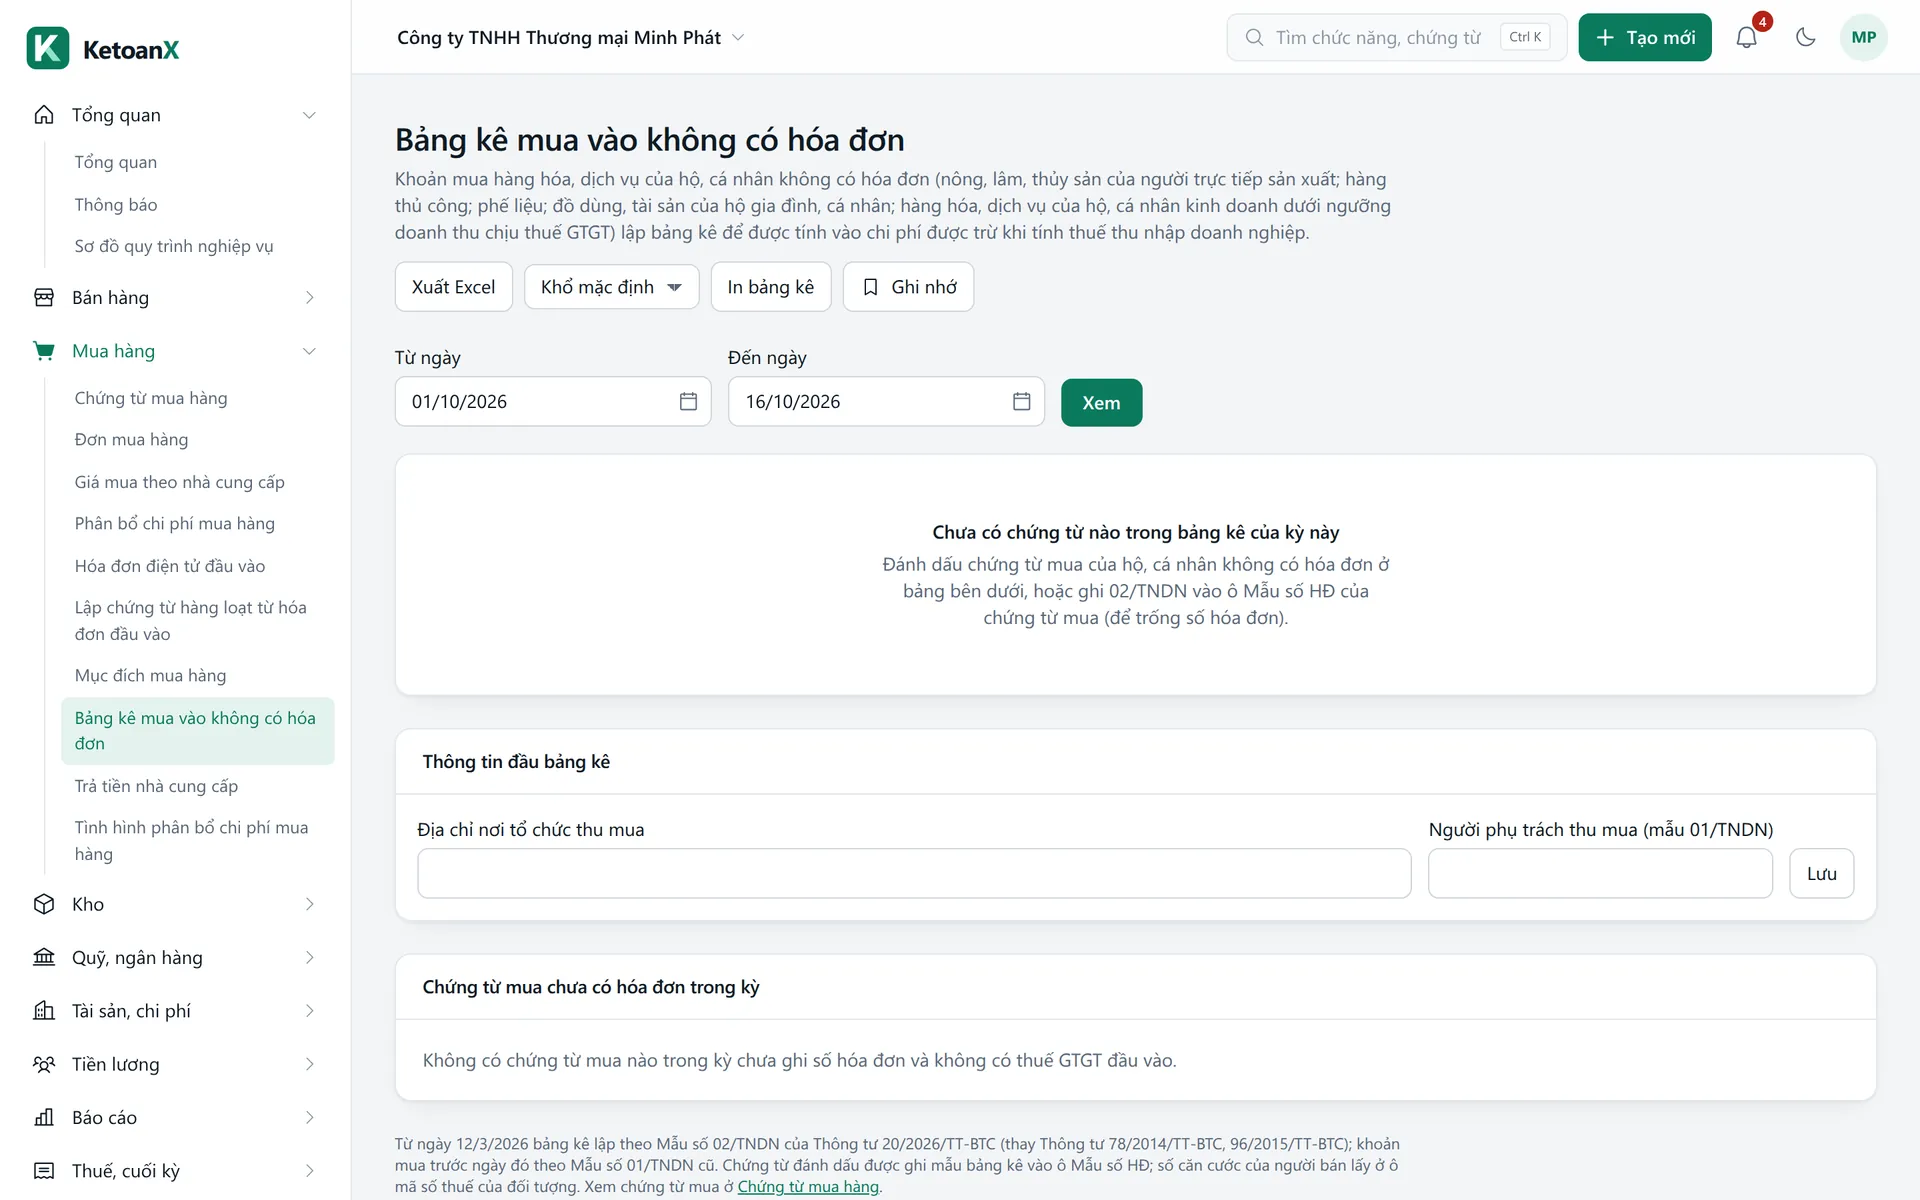The height and width of the screenshot is (1200, 1920).
Task: Click the Mua hàng cart icon
Action: click(44, 351)
